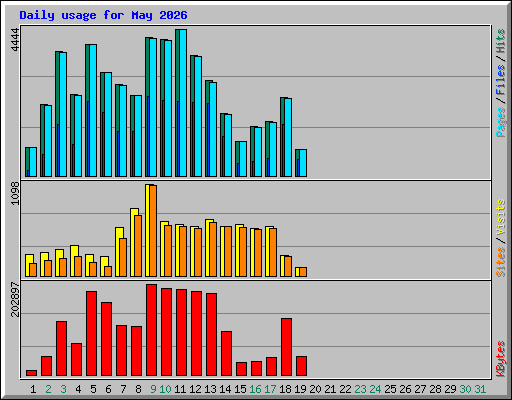This screenshot has width=512, height=400.
Task: Click day 18 on the x-axis
Action: 285,389
